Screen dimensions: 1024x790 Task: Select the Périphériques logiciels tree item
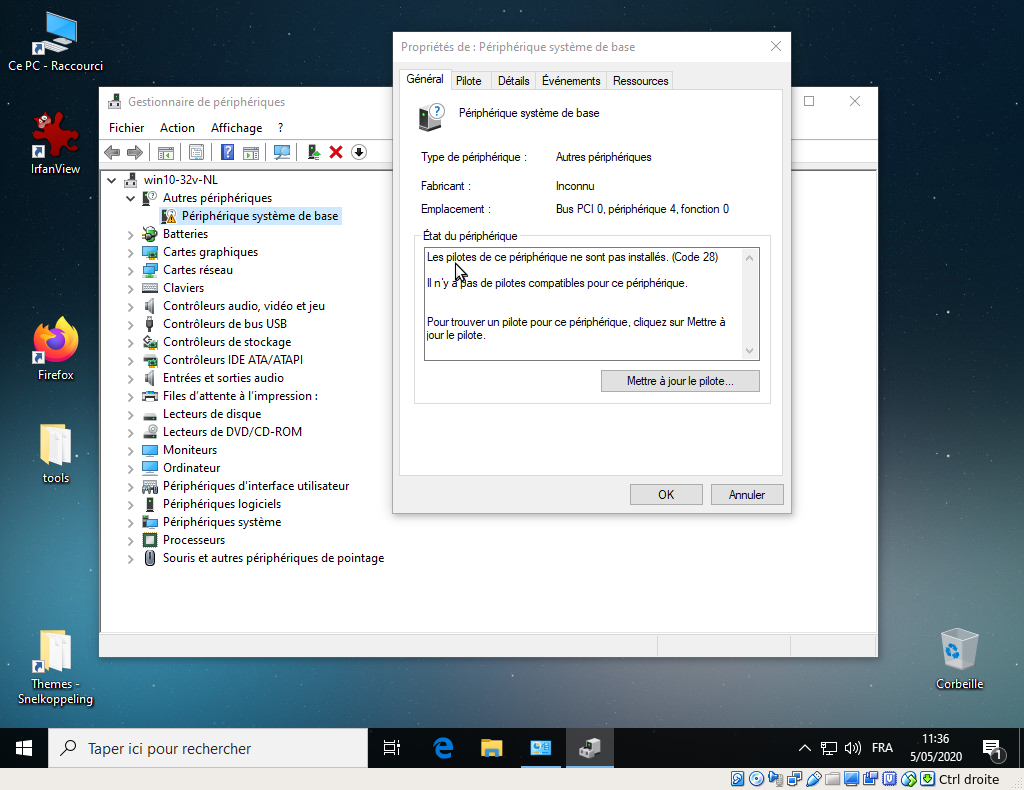tap(221, 504)
